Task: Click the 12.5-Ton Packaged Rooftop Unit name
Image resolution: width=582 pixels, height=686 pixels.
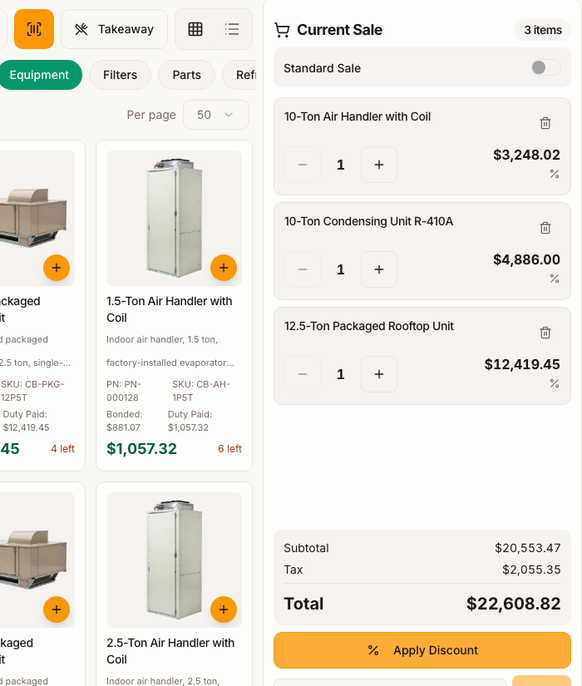Action: (x=369, y=326)
